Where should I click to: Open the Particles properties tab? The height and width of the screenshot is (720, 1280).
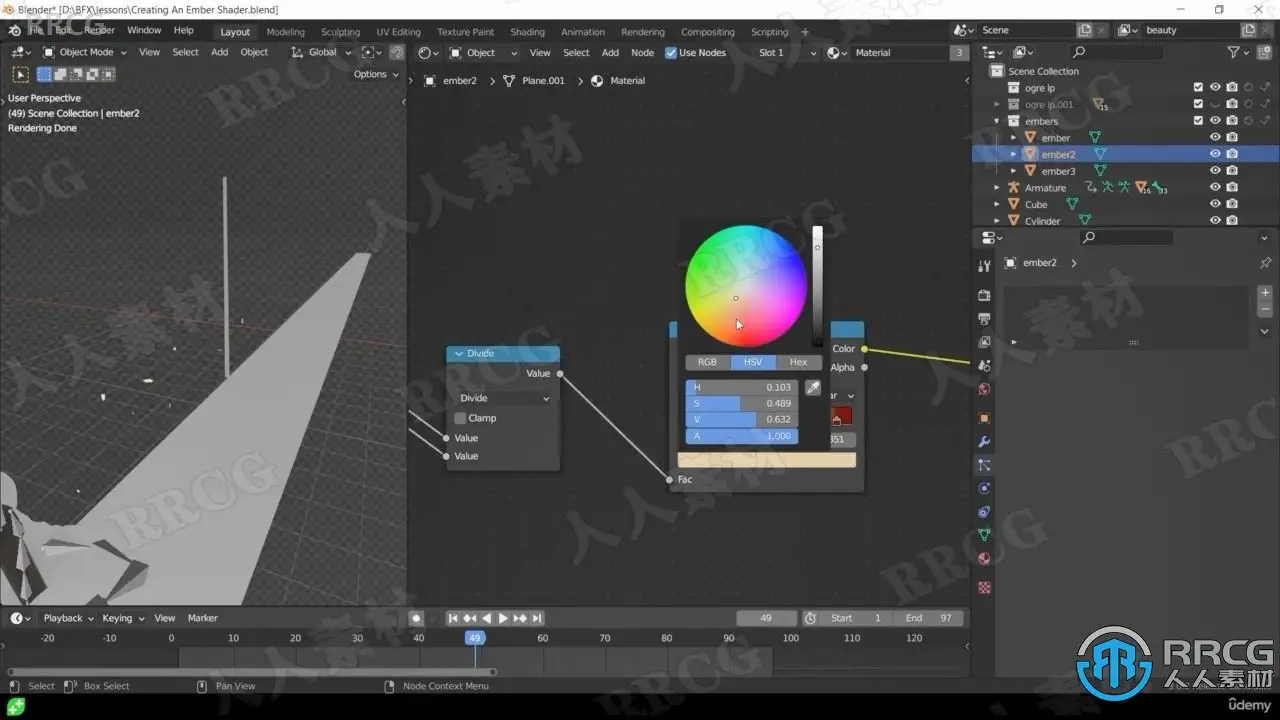point(984,465)
